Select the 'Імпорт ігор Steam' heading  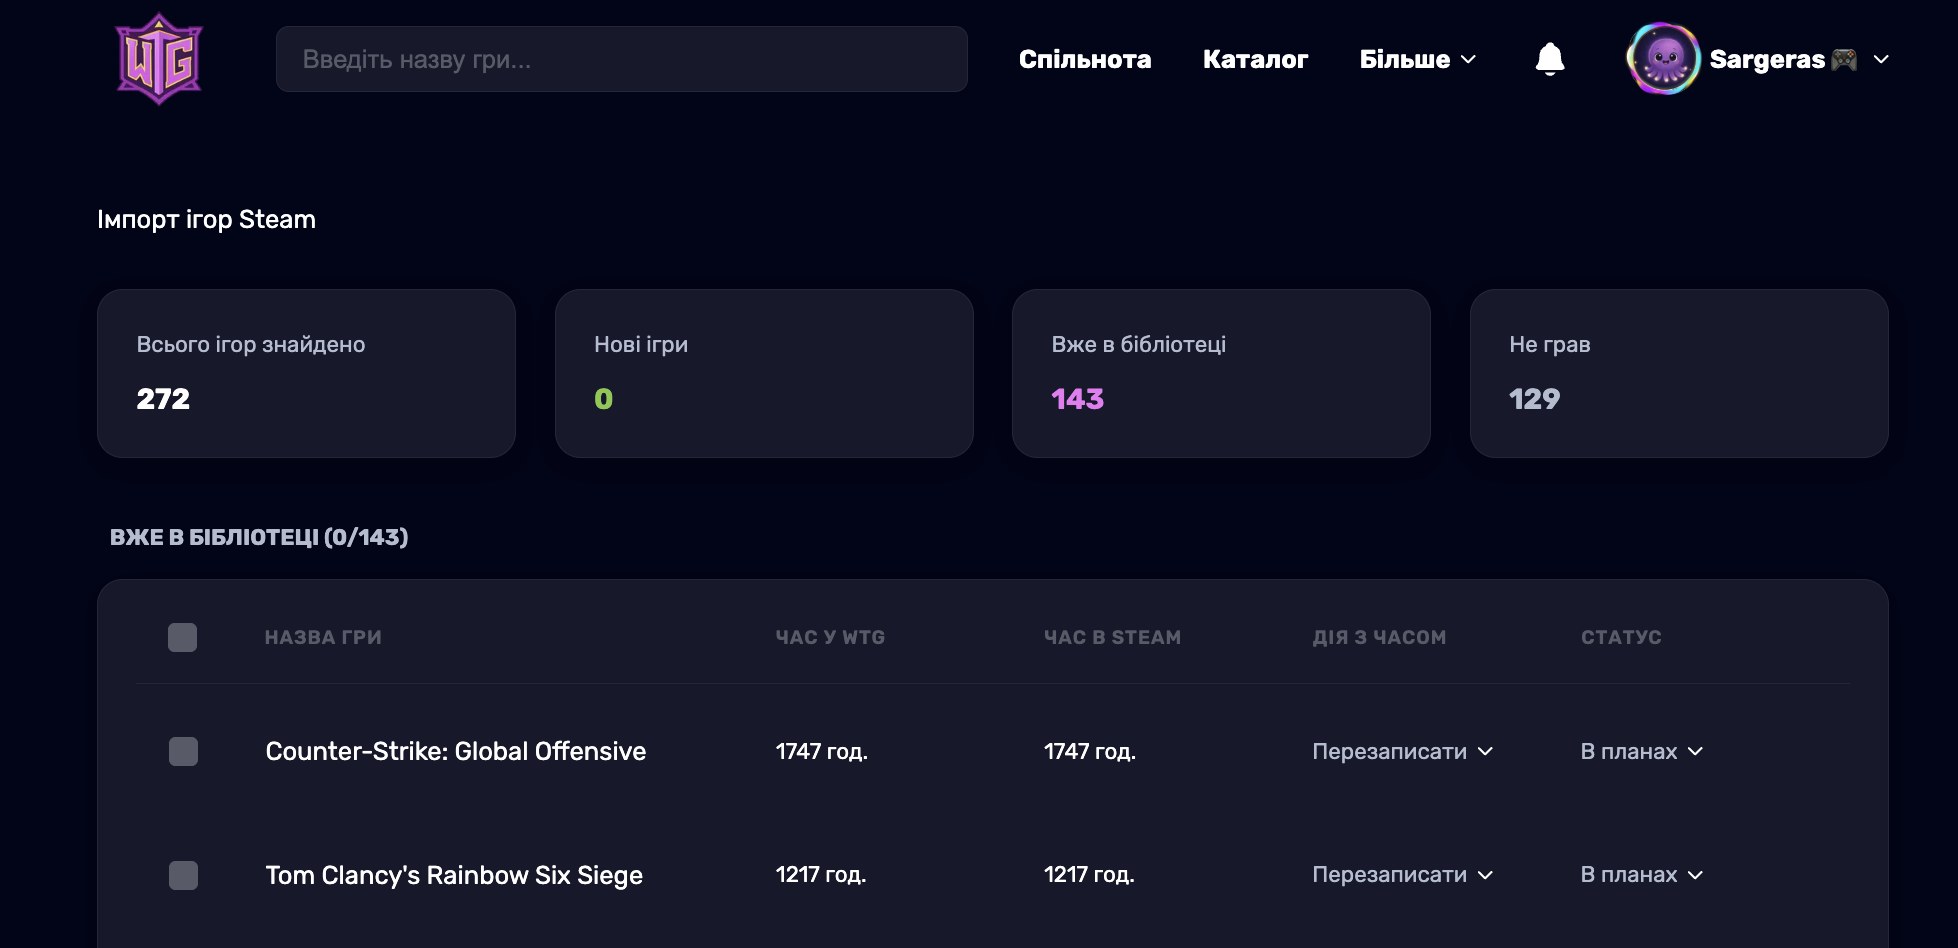coord(206,219)
